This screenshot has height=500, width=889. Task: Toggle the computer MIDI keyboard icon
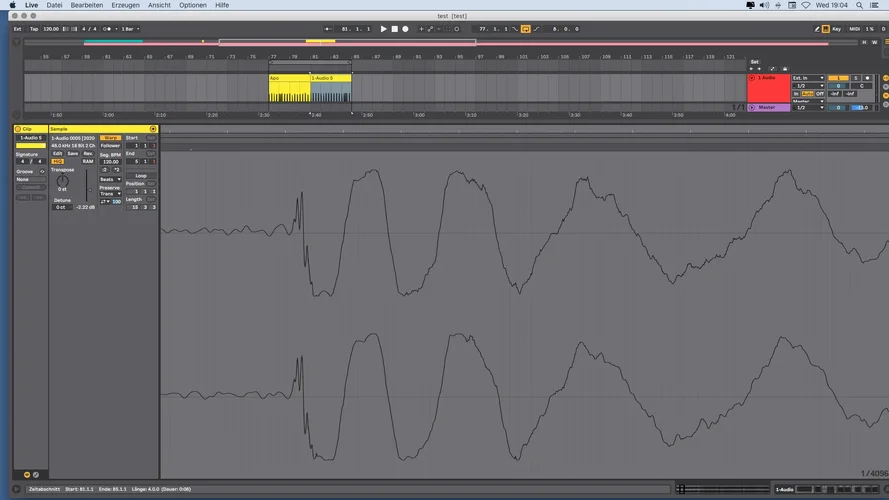coord(826,29)
